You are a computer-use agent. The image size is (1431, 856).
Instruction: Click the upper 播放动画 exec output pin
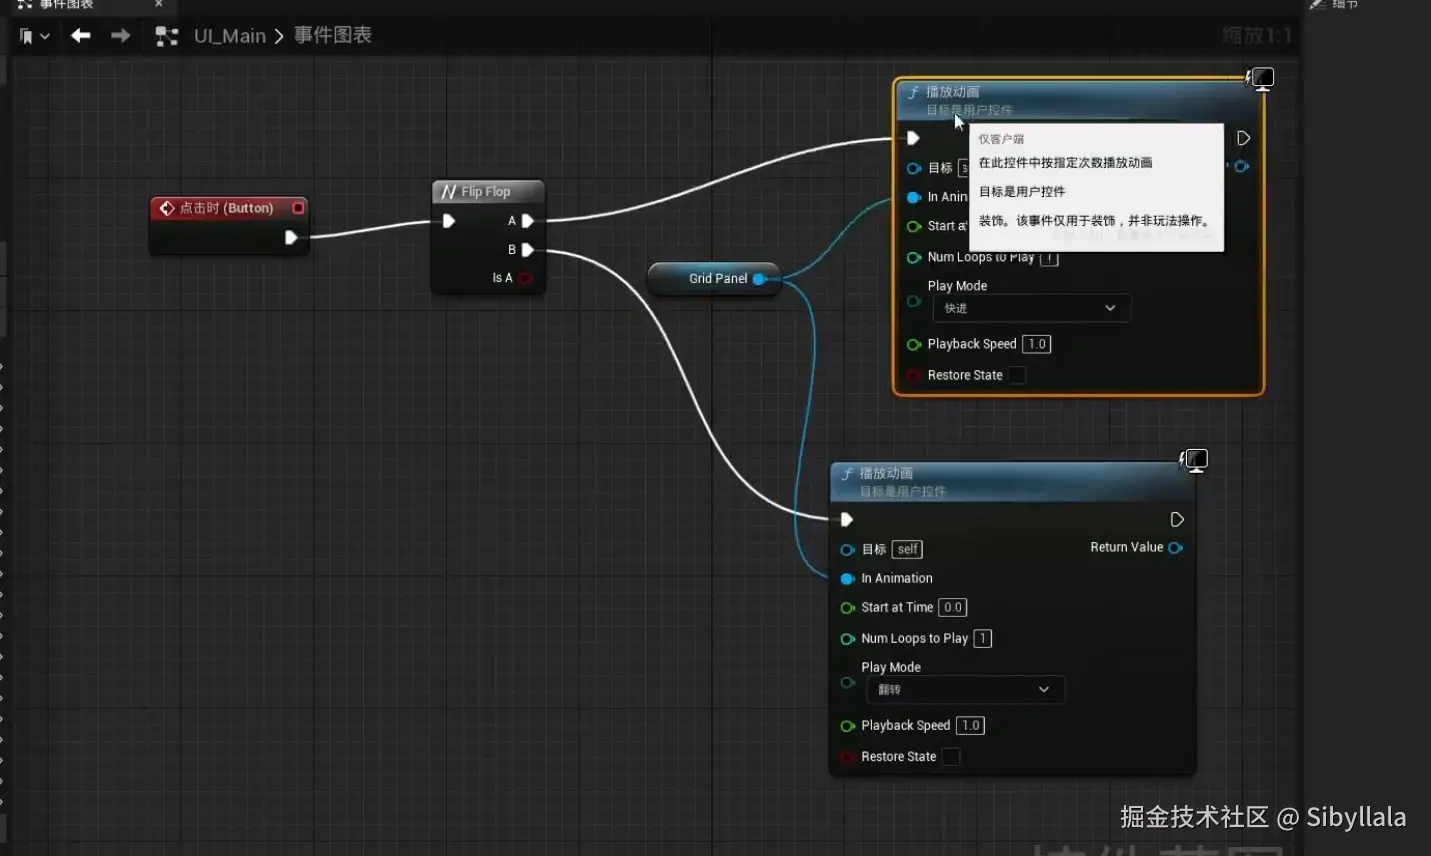(x=1243, y=138)
